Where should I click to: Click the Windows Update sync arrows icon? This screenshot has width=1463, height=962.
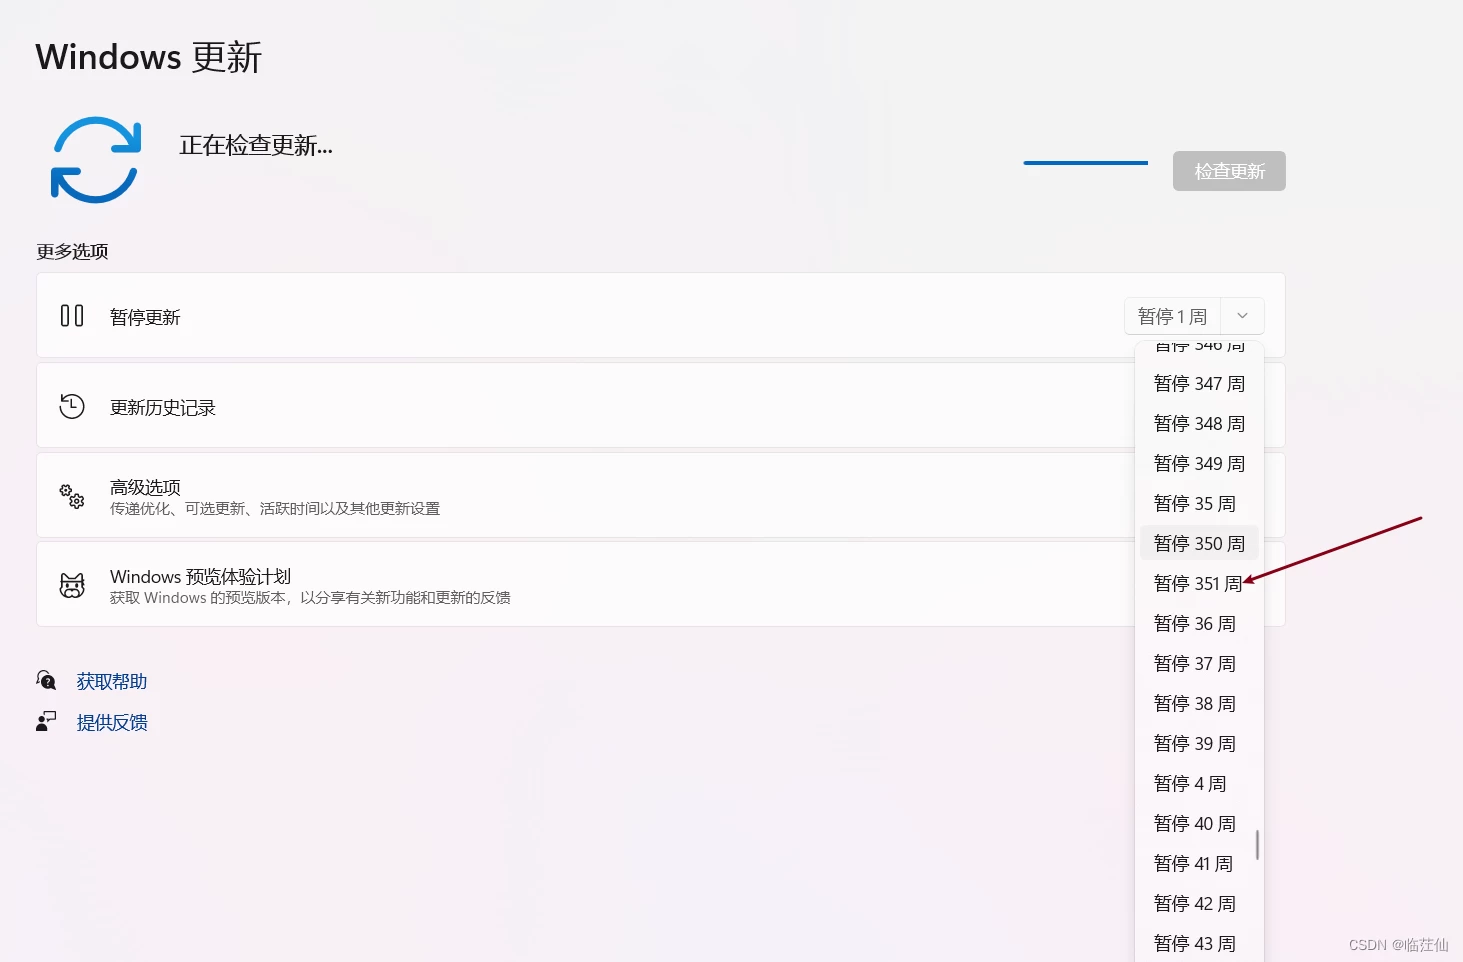[x=95, y=160]
